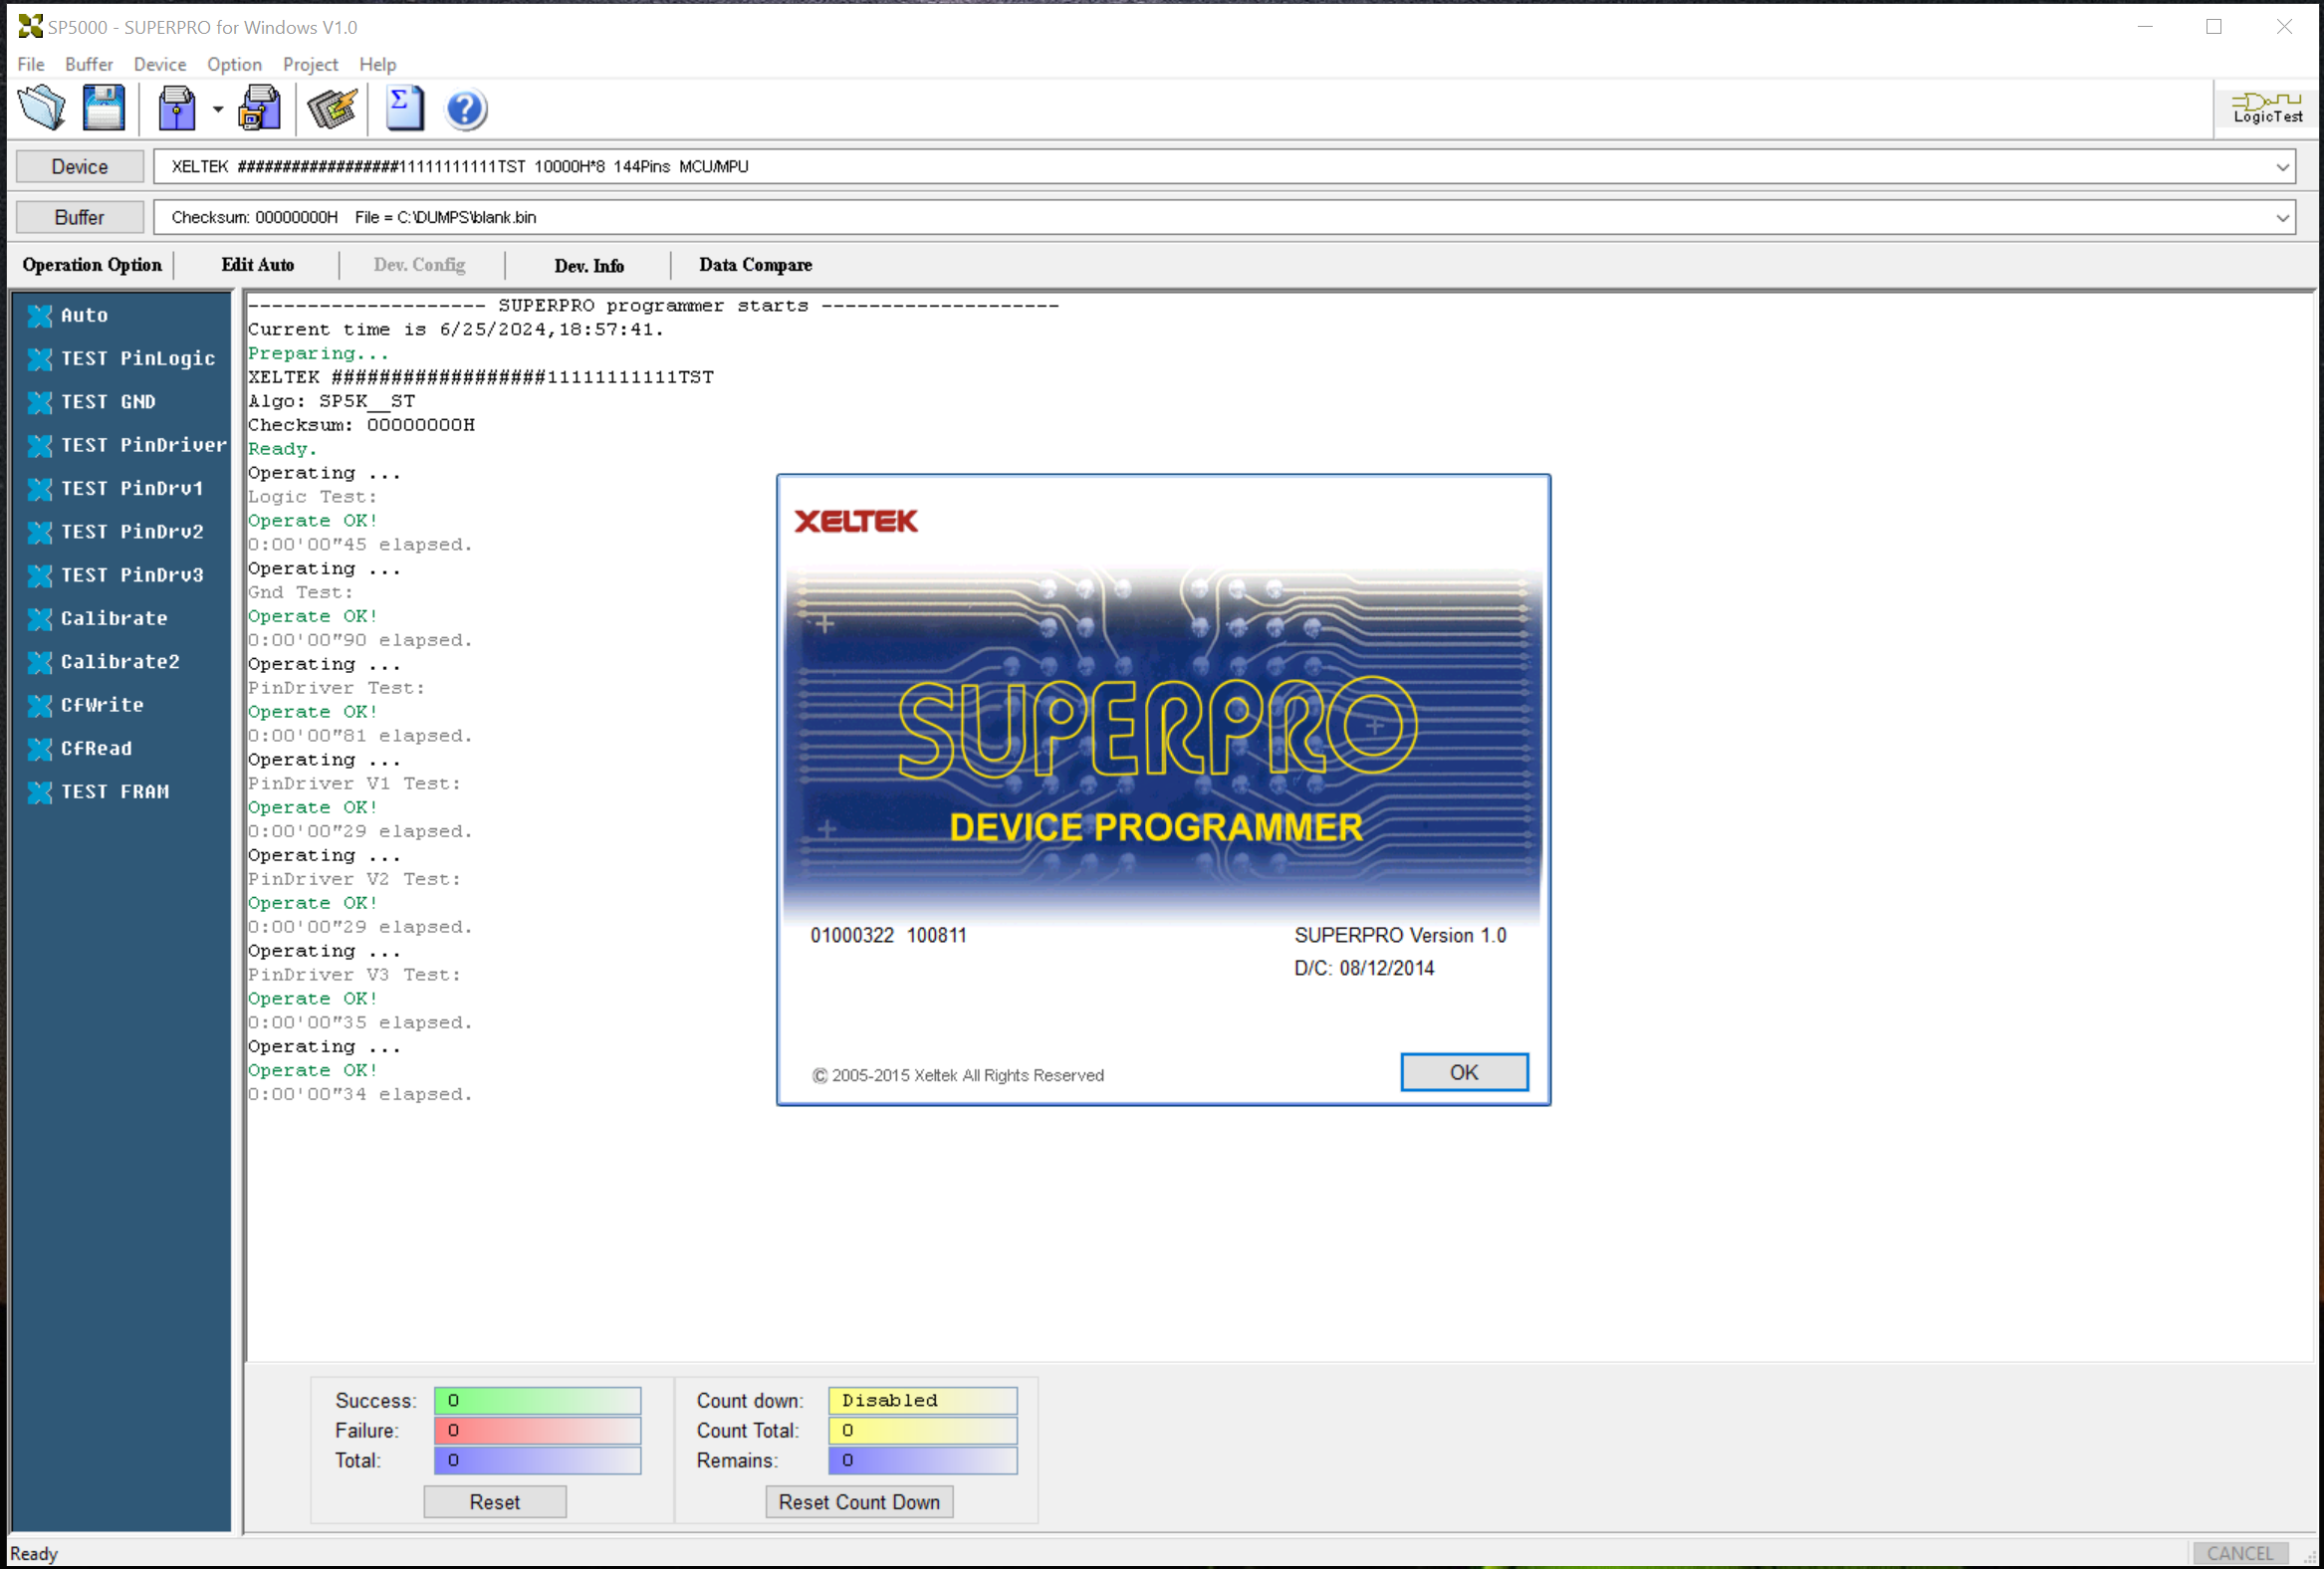Run TEST PinDrv2 operation
This screenshot has height=1569, width=2324.
[116, 532]
